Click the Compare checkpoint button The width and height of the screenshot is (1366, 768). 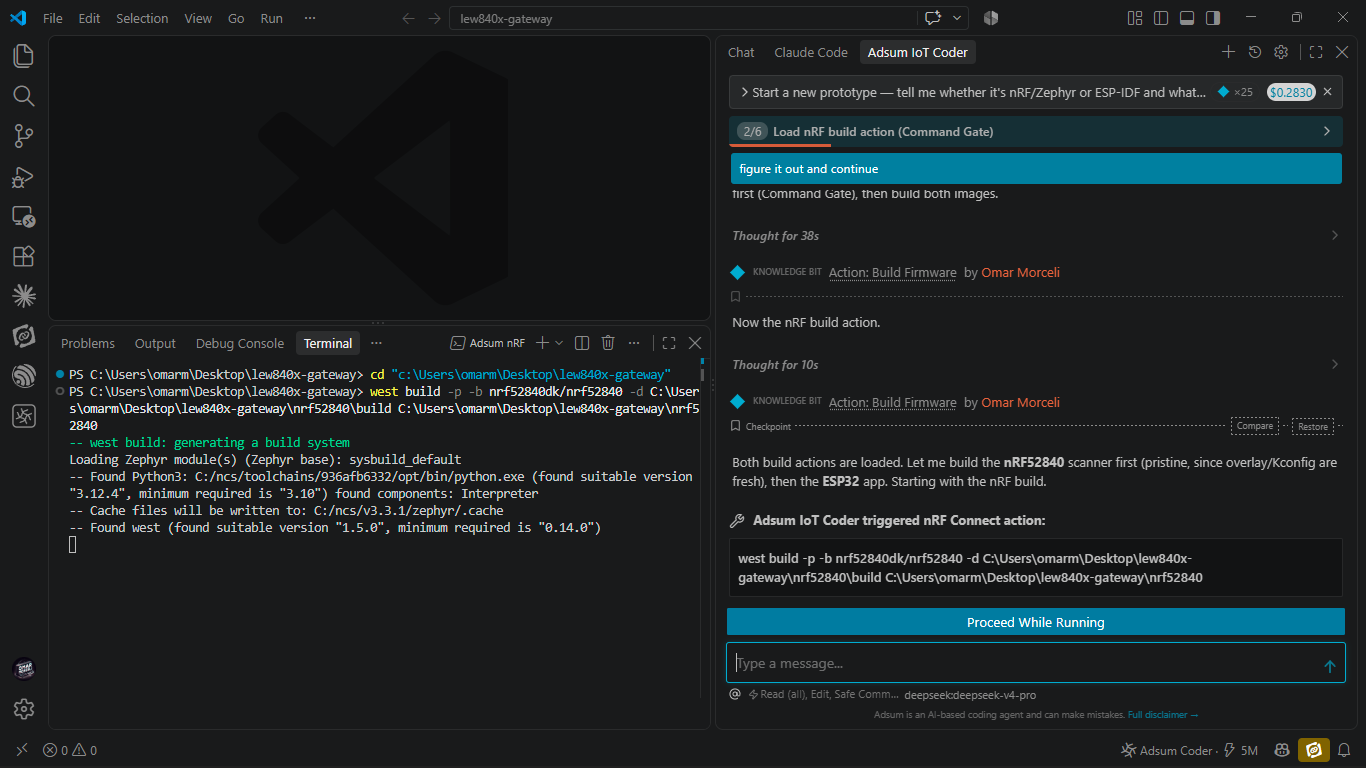click(x=1254, y=426)
